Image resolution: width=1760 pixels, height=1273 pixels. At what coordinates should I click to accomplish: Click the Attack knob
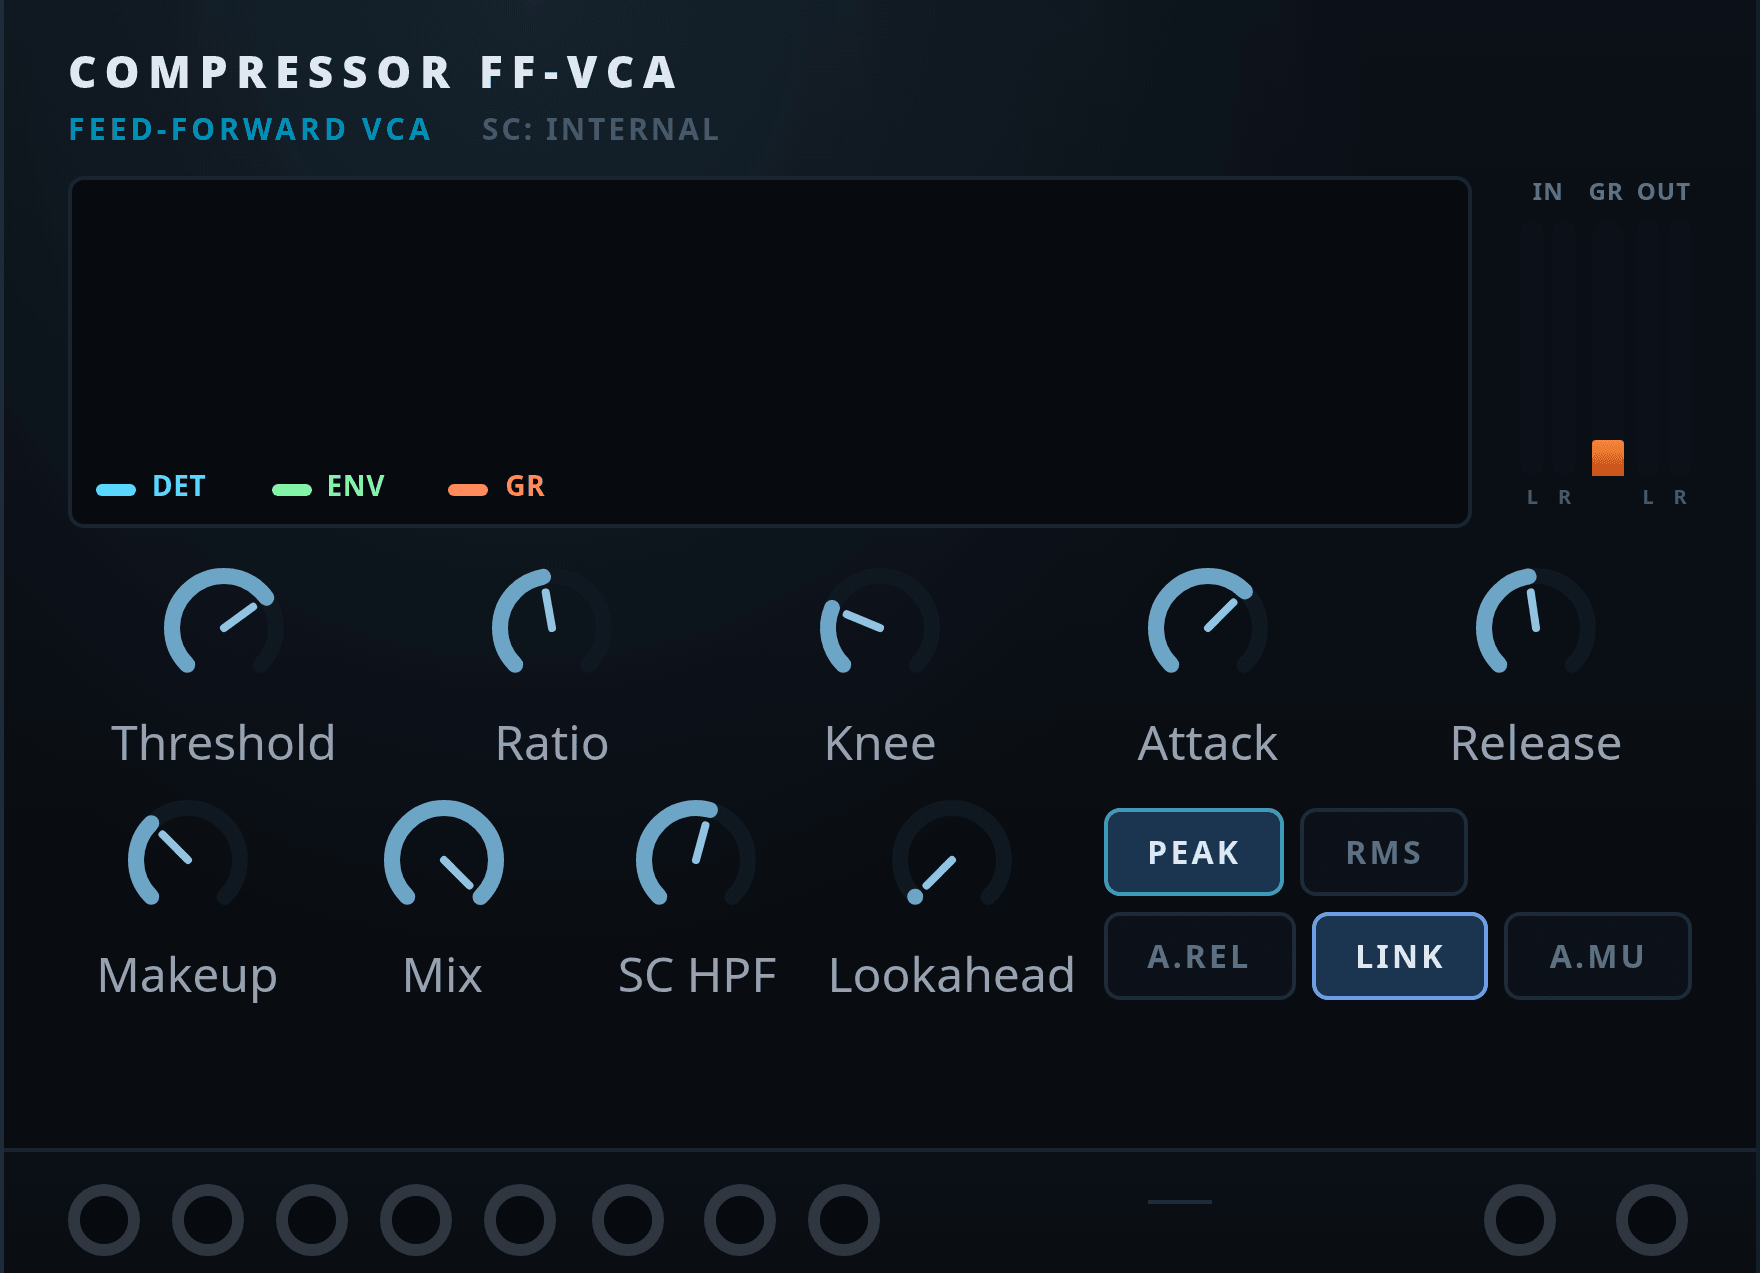[1208, 627]
